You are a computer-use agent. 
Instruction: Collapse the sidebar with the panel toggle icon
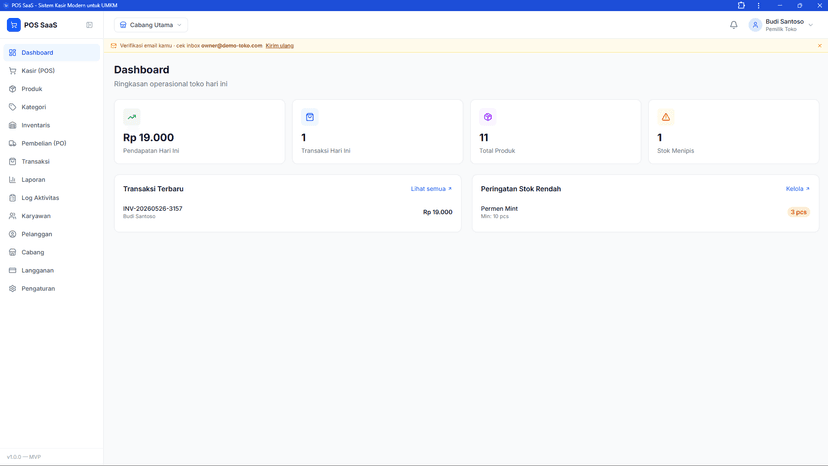(89, 25)
